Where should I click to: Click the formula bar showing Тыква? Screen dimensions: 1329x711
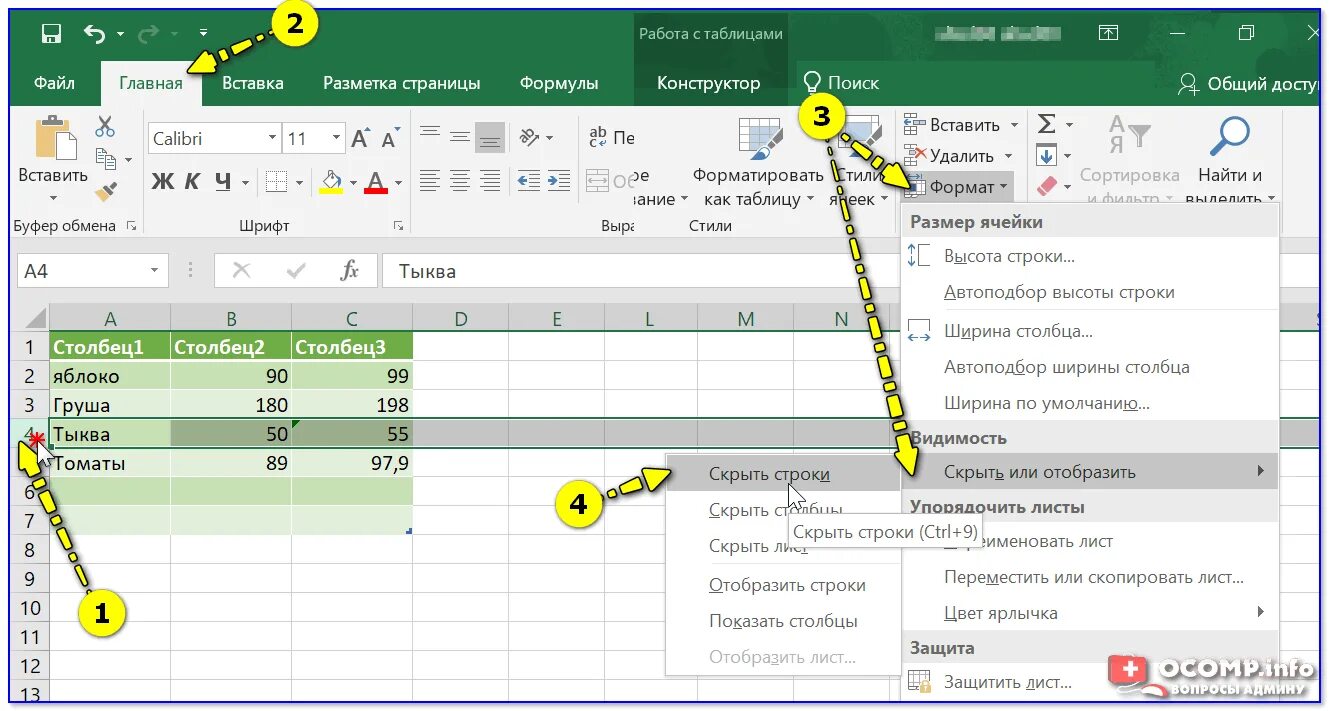(850, 271)
